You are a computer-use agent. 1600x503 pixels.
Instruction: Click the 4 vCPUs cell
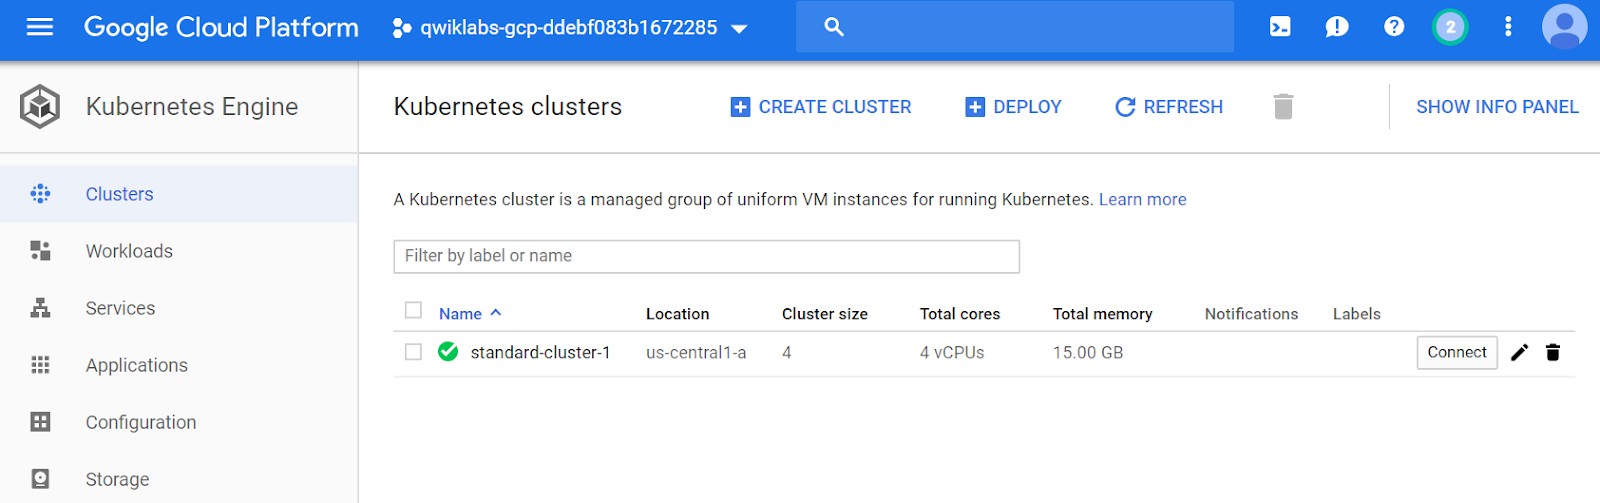tap(952, 353)
